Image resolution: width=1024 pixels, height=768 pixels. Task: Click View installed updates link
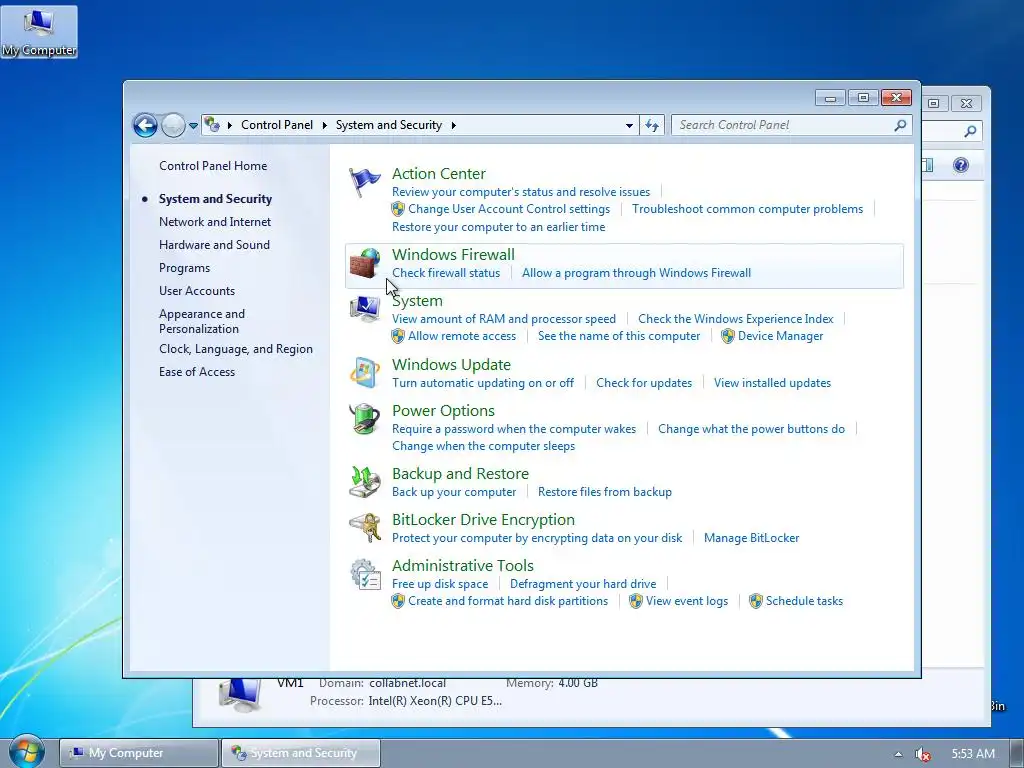772,383
